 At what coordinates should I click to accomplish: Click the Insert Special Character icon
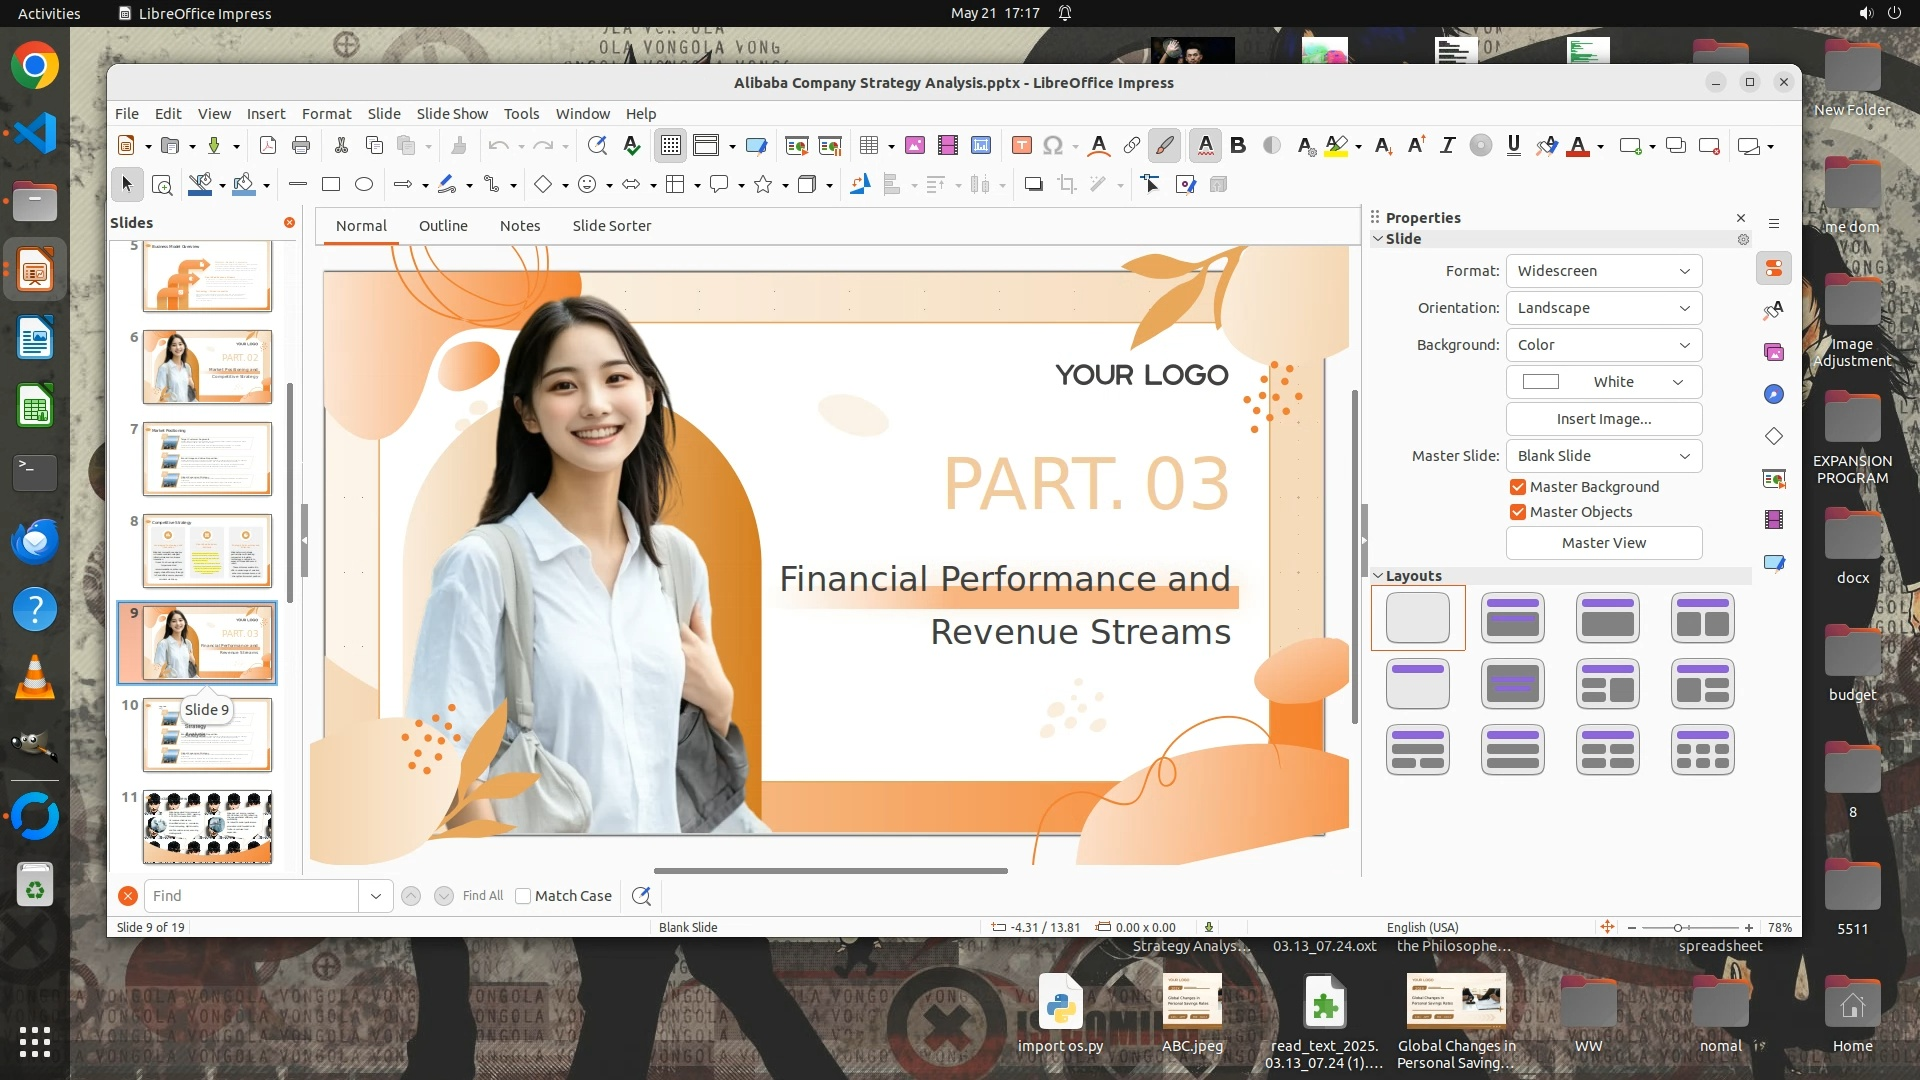1052,146
